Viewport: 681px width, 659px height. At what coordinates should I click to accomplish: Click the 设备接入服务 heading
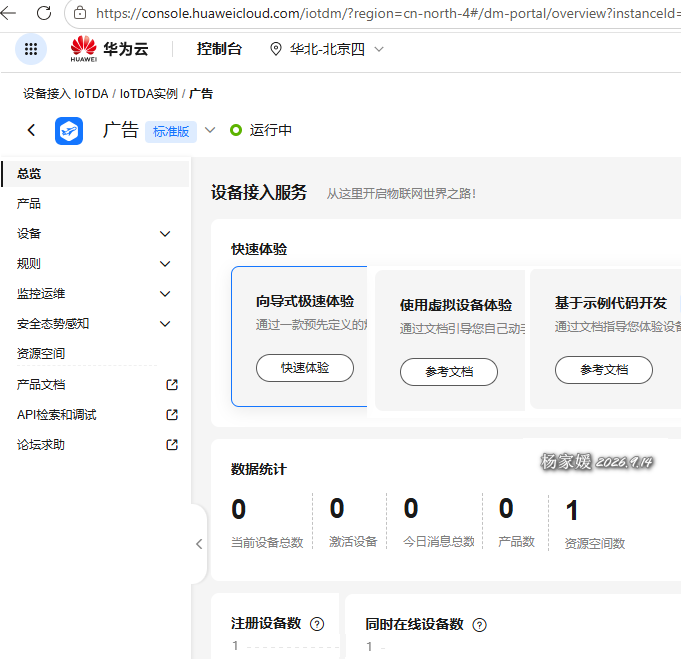pos(259,192)
